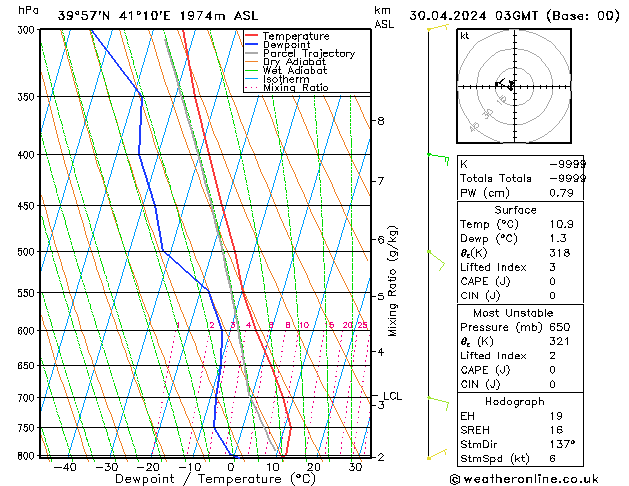Click the wind barb at 300 hPa
The image size is (629, 486).
click(x=438, y=27)
